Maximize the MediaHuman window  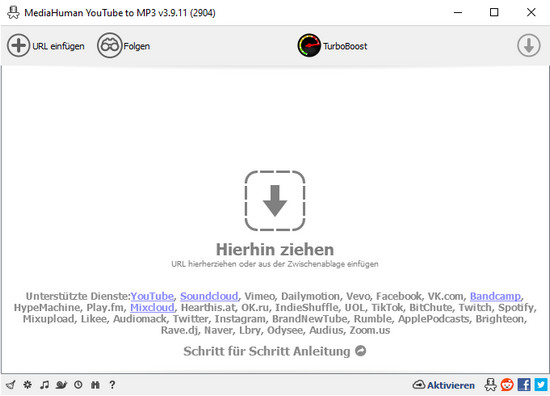[x=494, y=12]
